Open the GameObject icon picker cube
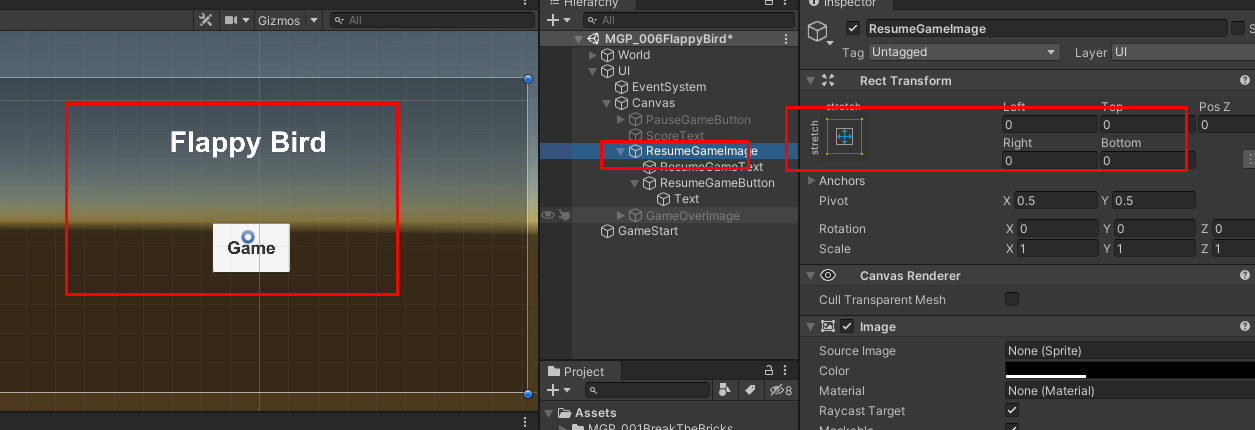The image size is (1255, 430). click(819, 33)
